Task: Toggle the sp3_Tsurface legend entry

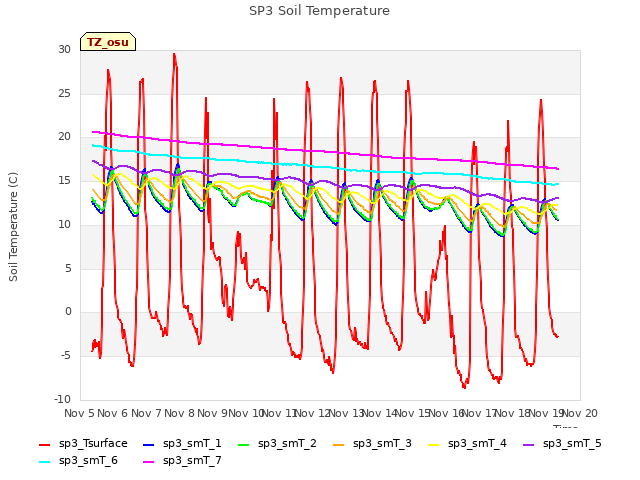Action: click(83, 444)
